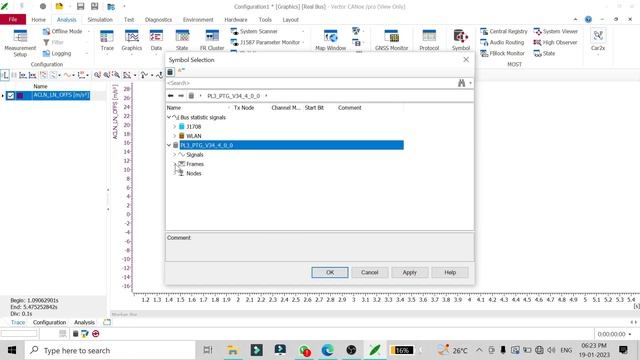Expand the WLAN tree node
The image size is (640, 360).
coord(175,136)
